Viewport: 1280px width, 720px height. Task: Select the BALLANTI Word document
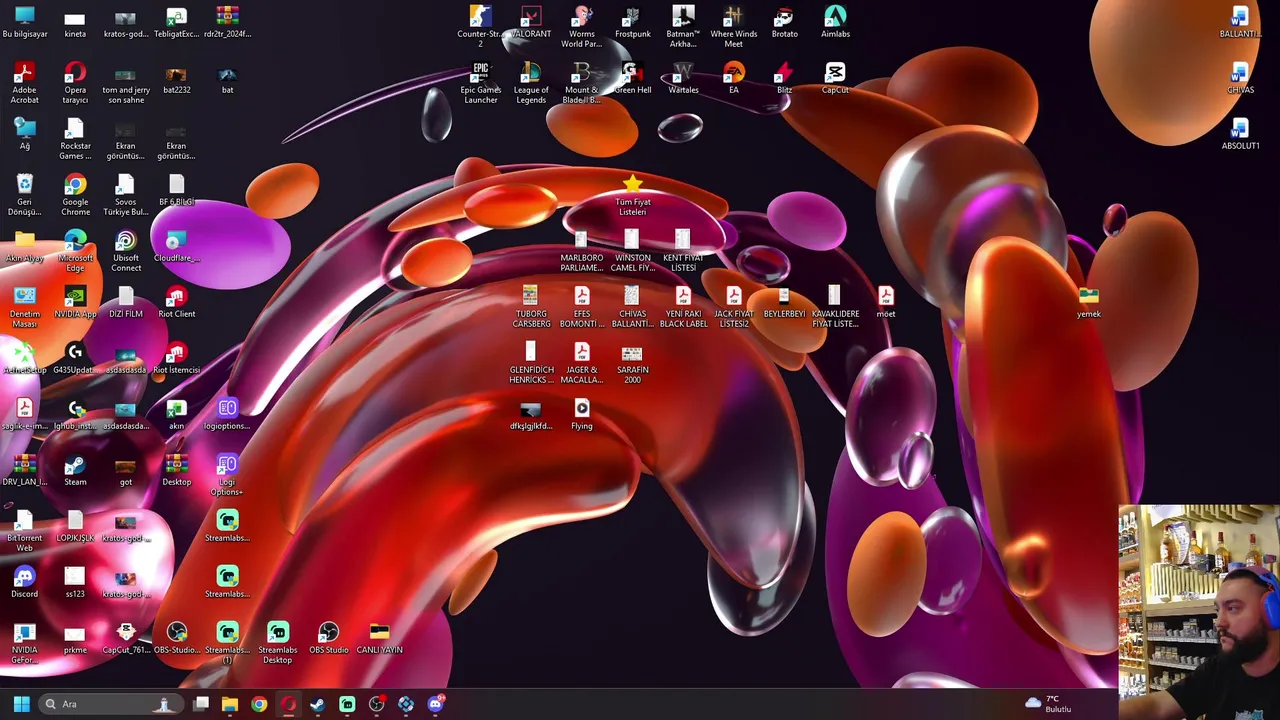(1240, 23)
